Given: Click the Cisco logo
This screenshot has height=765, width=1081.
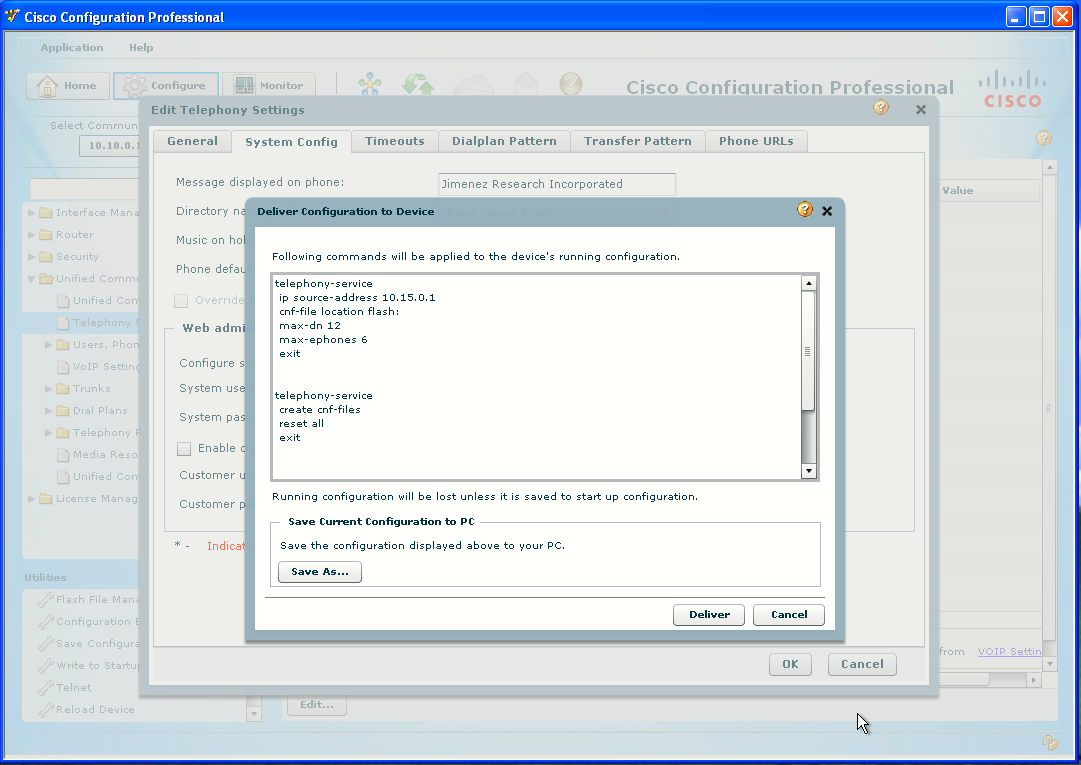Looking at the screenshot, I should point(1012,90).
